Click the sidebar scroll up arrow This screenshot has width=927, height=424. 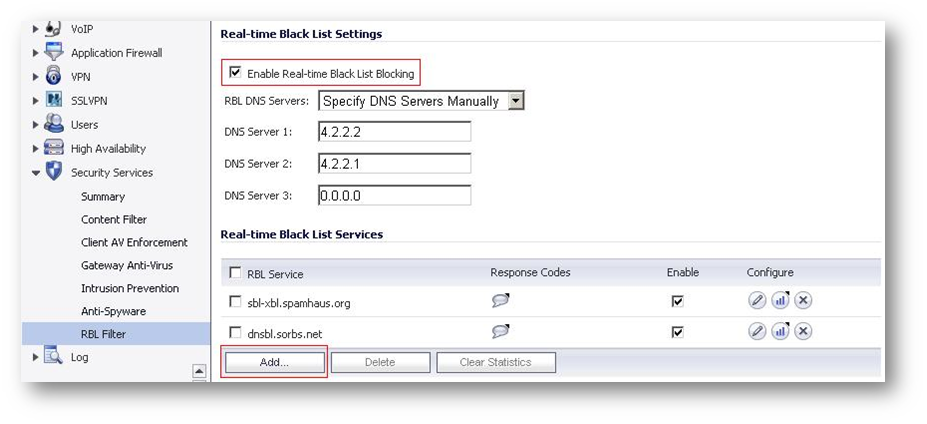click(199, 371)
